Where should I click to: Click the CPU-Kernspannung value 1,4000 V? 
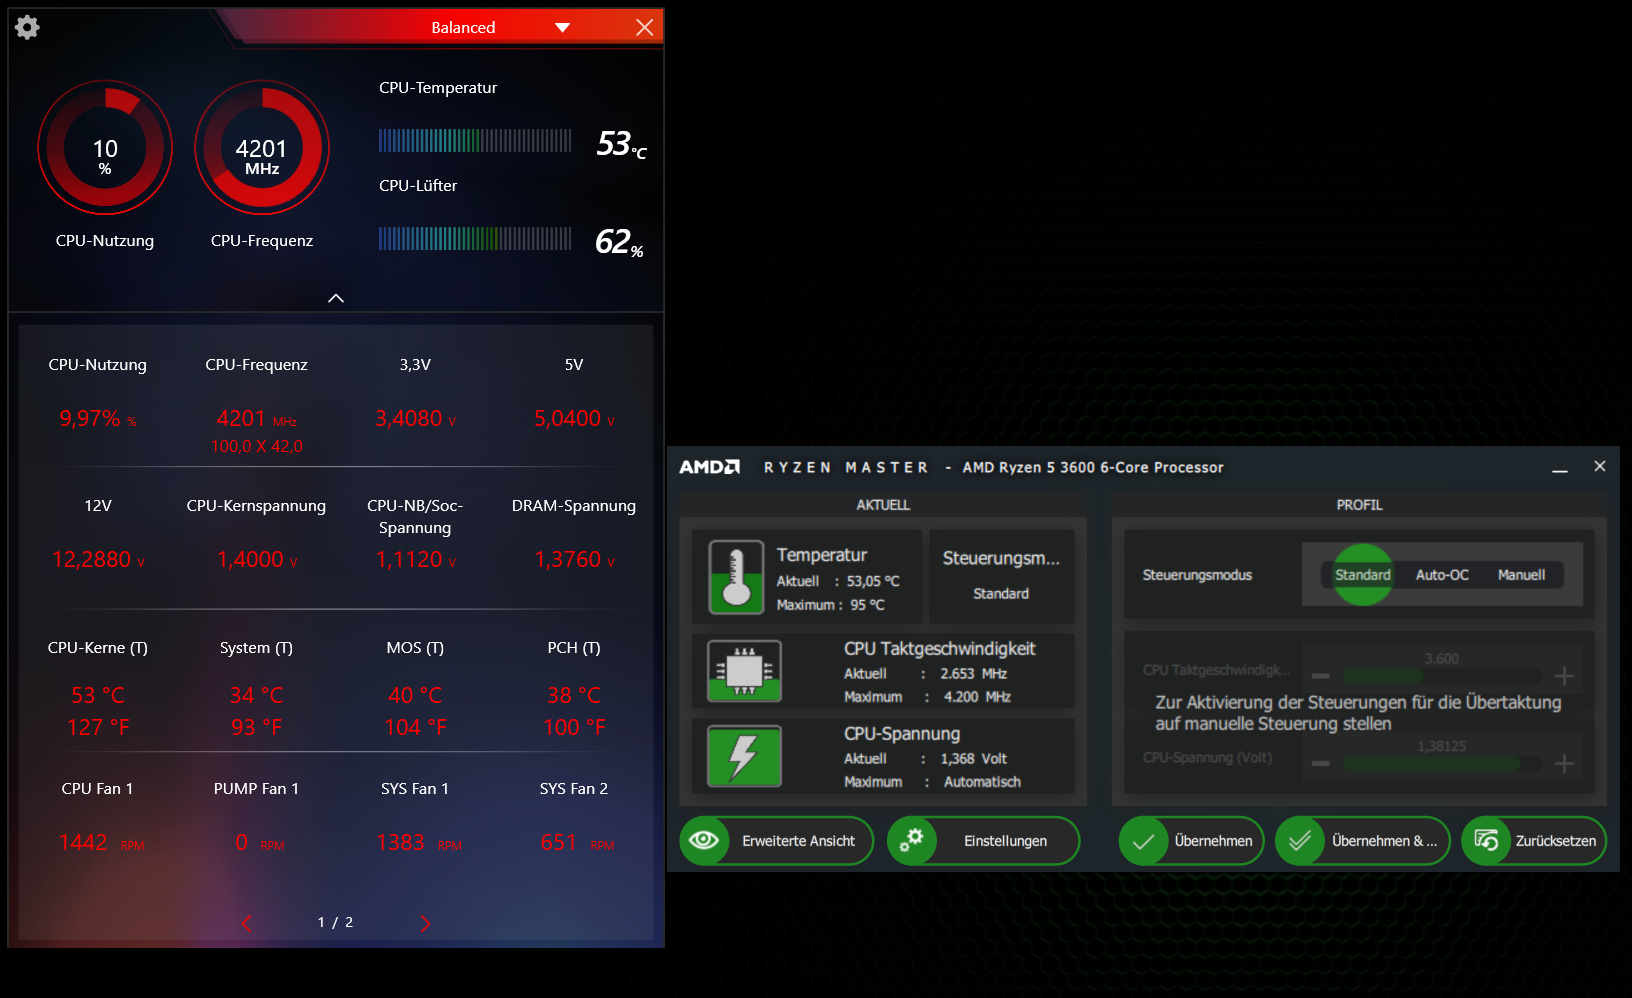[257, 560]
